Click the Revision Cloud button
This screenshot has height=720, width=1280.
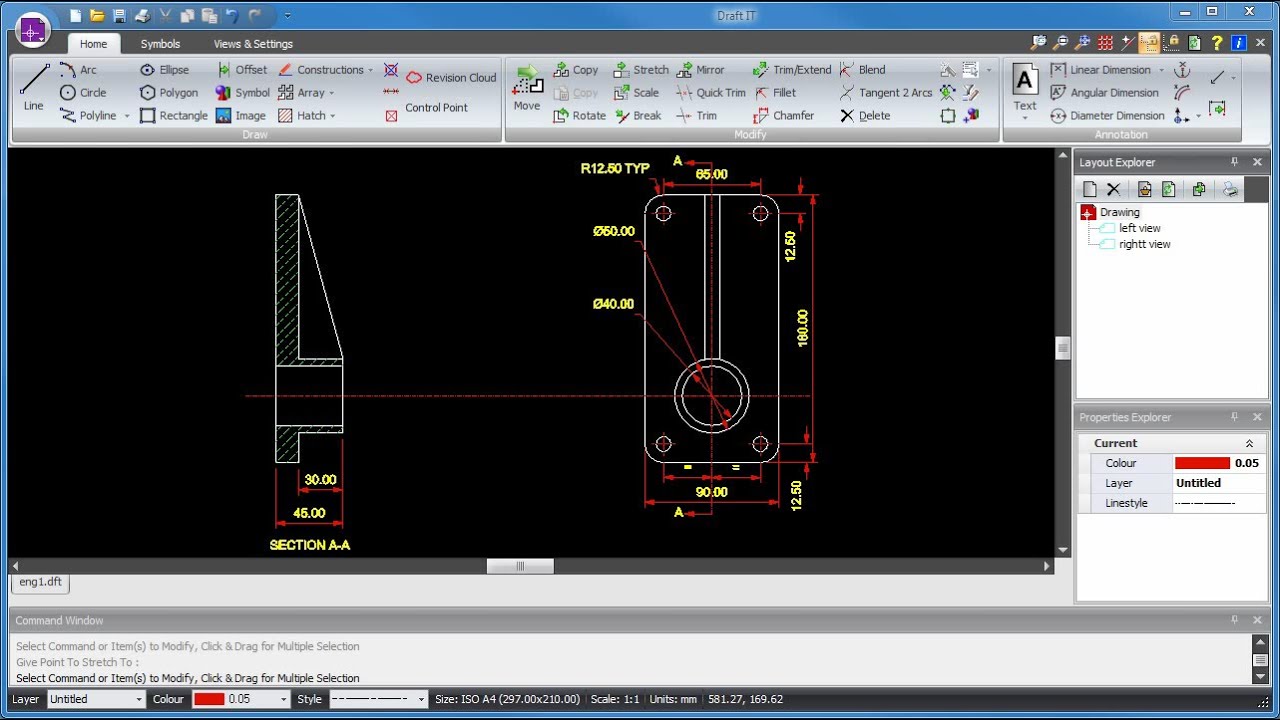(451, 78)
